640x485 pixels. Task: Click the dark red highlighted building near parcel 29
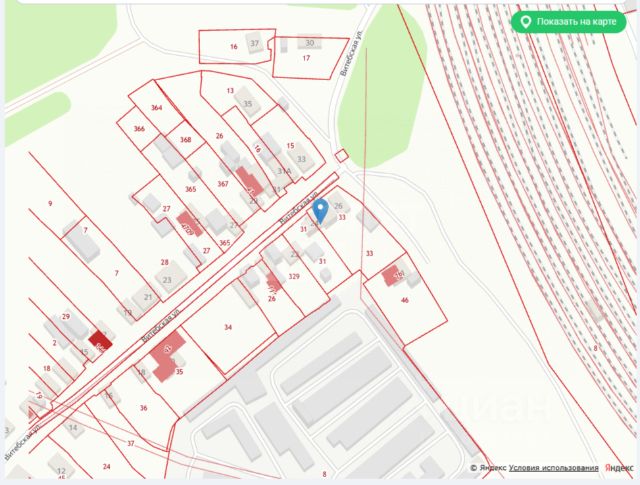(x=100, y=341)
